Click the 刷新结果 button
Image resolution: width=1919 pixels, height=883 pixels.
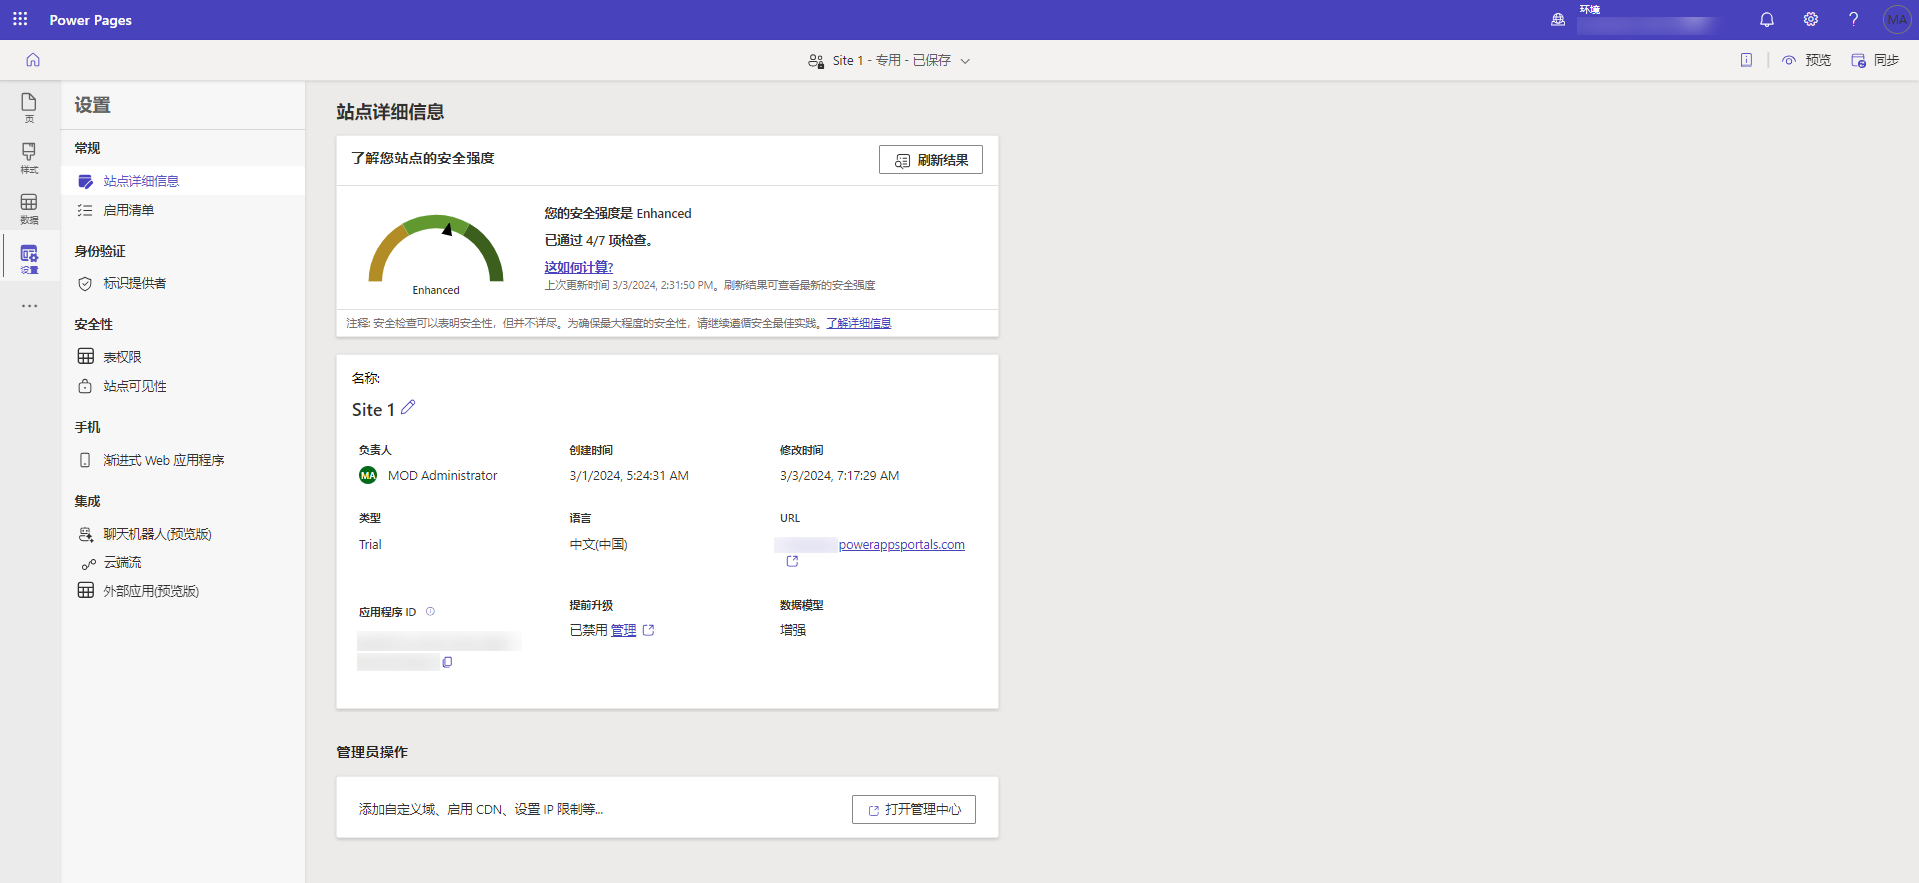coord(930,160)
